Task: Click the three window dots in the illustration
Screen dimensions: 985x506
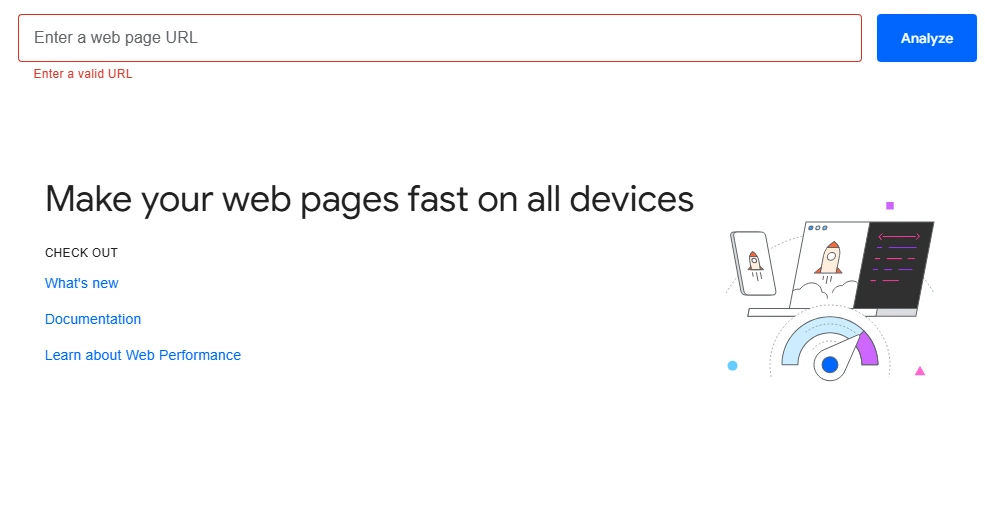Action: point(816,228)
